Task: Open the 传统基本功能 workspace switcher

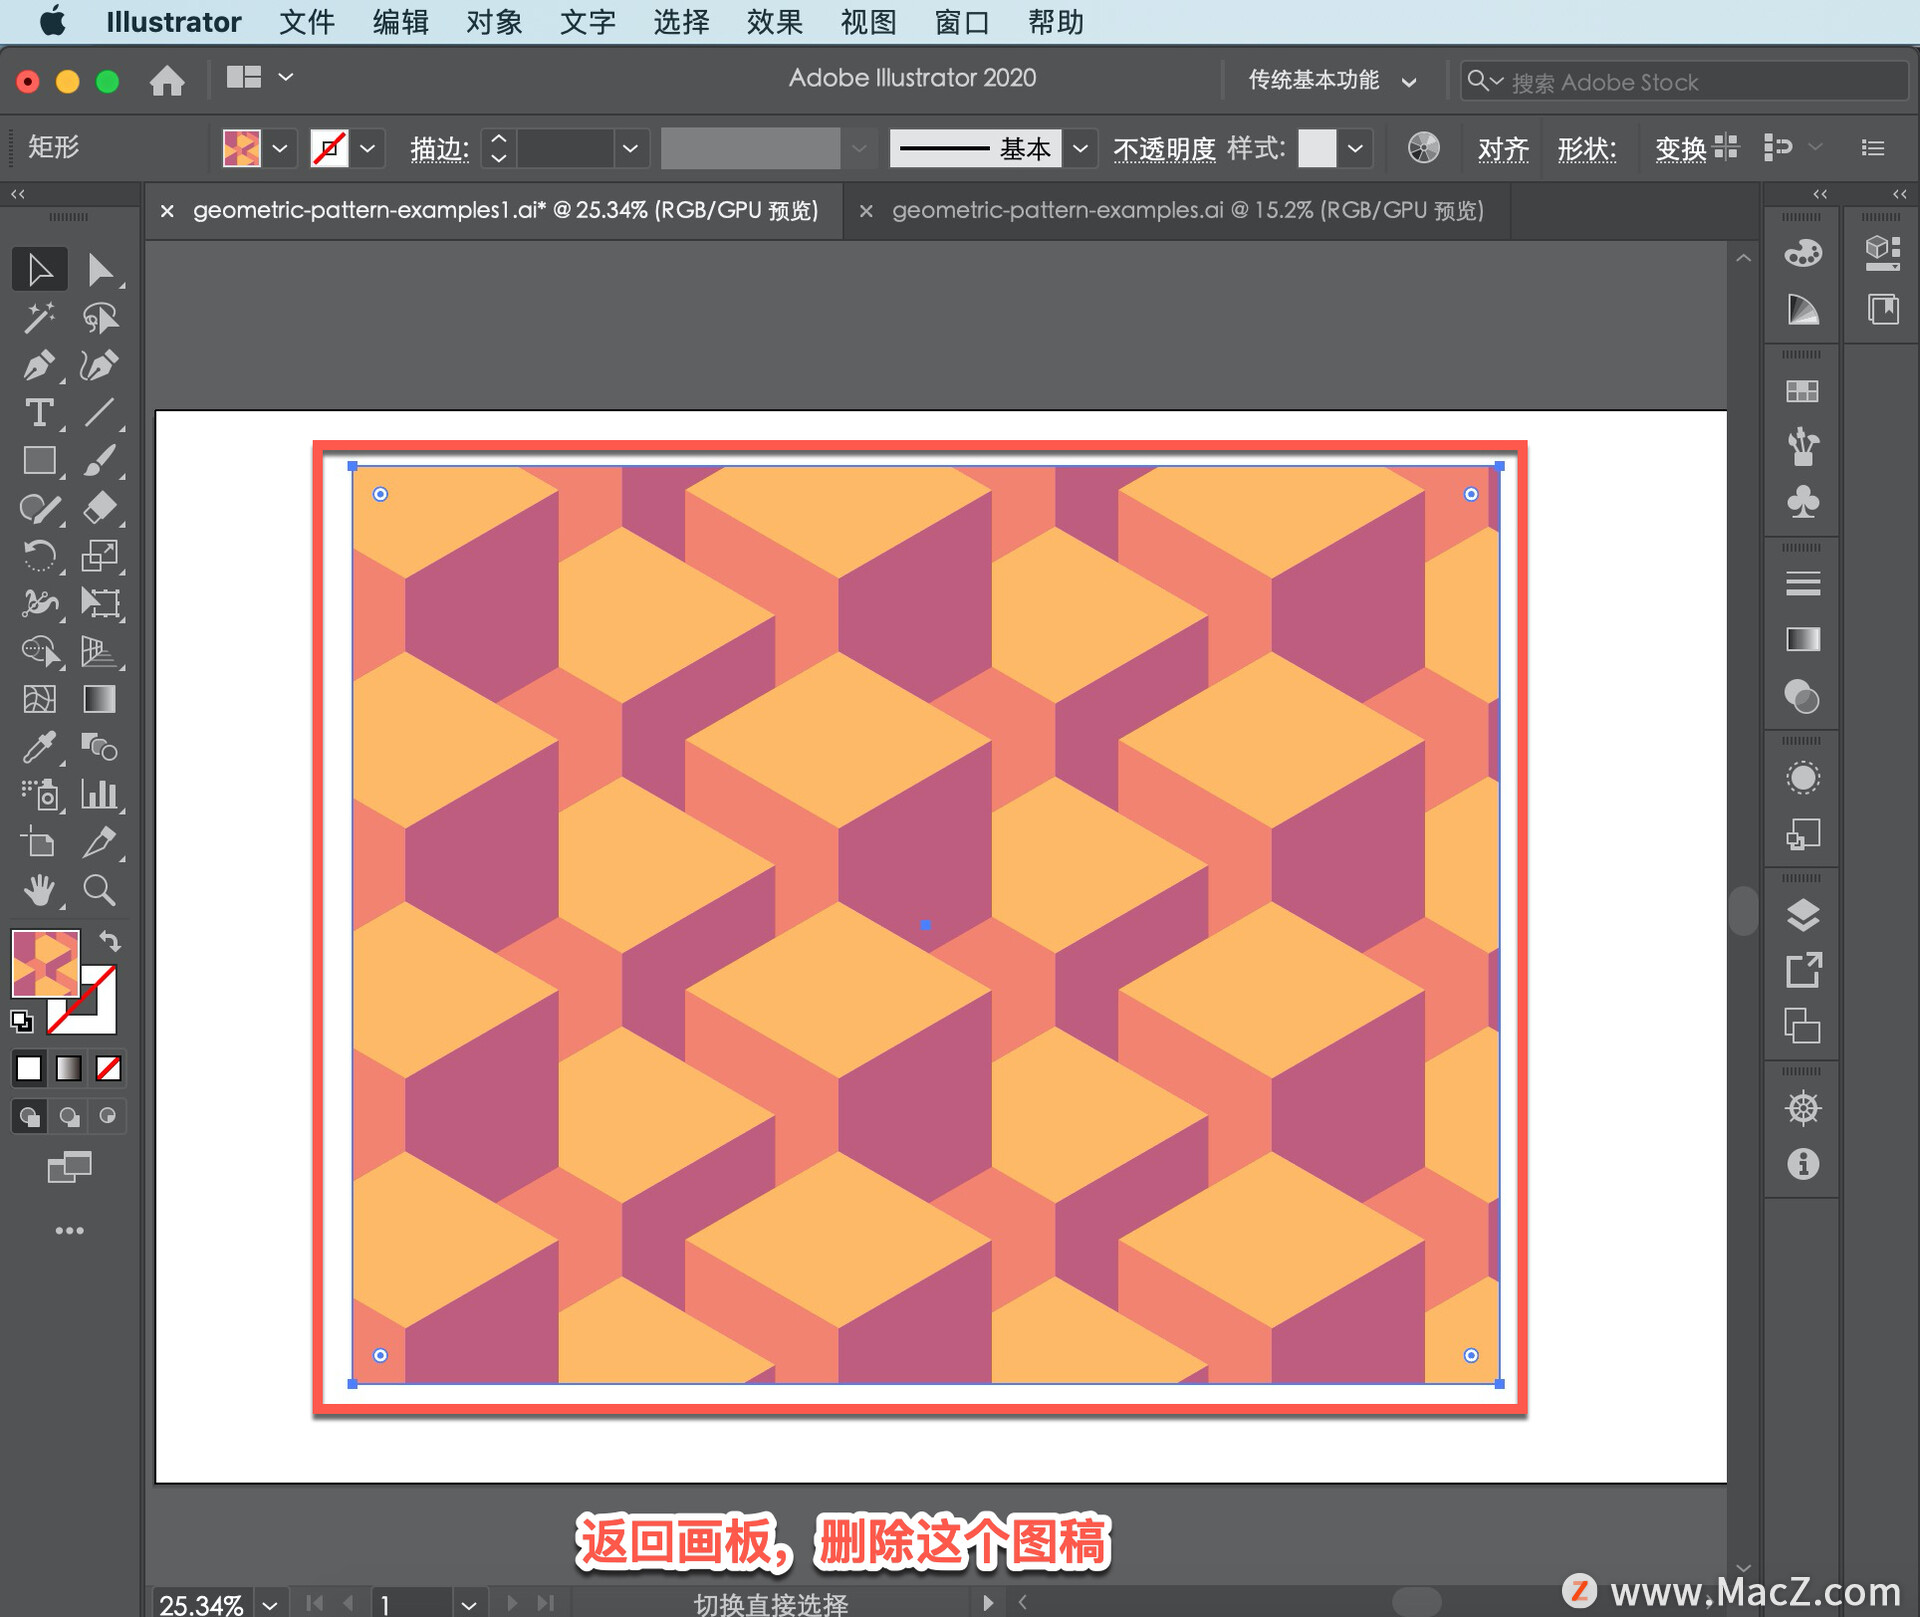Action: pyautogui.click(x=1331, y=80)
